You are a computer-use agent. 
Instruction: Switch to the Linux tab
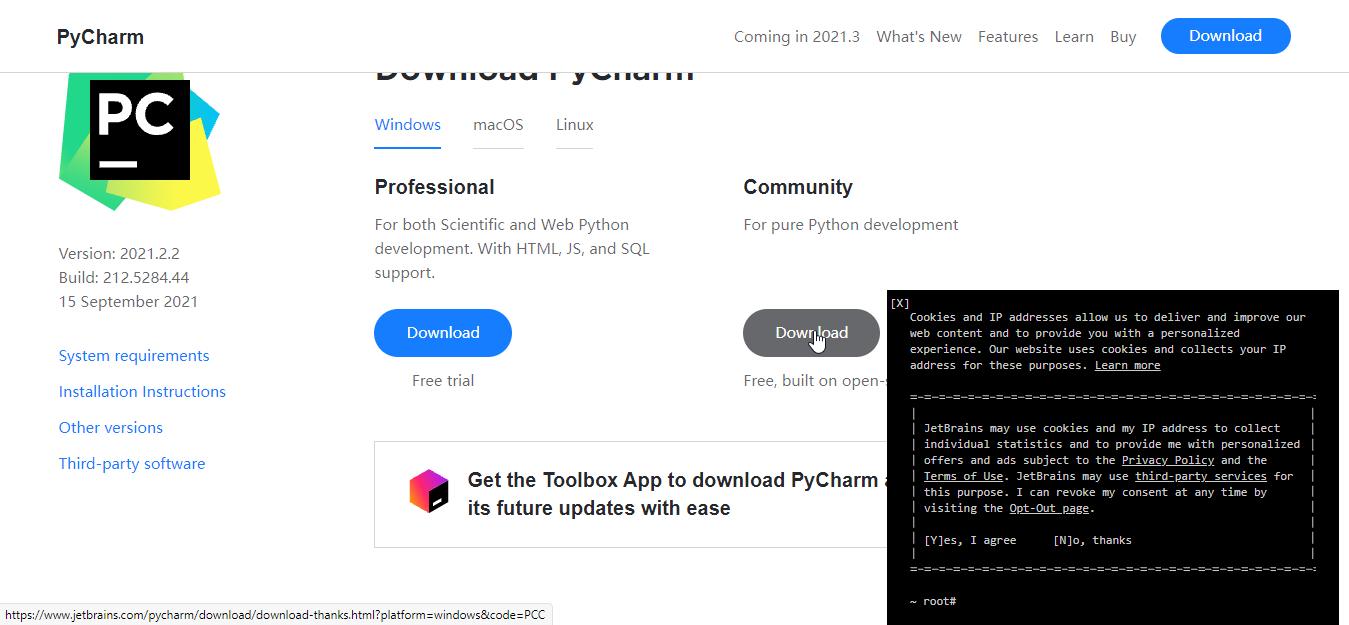tap(574, 125)
